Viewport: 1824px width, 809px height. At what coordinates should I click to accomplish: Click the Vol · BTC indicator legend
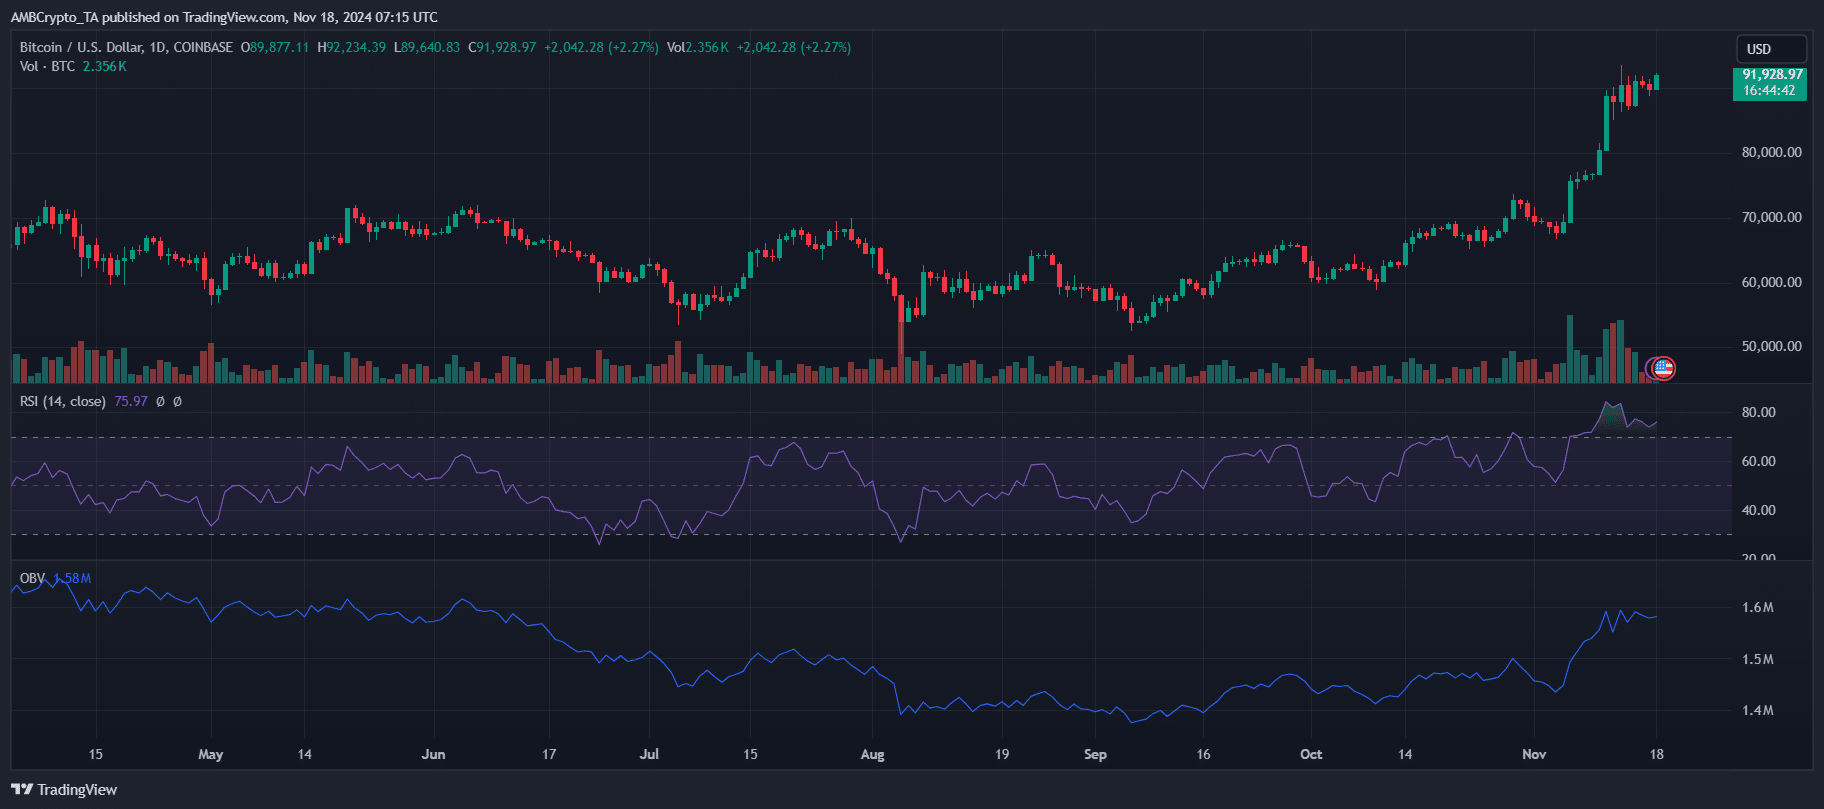tap(47, 66)
